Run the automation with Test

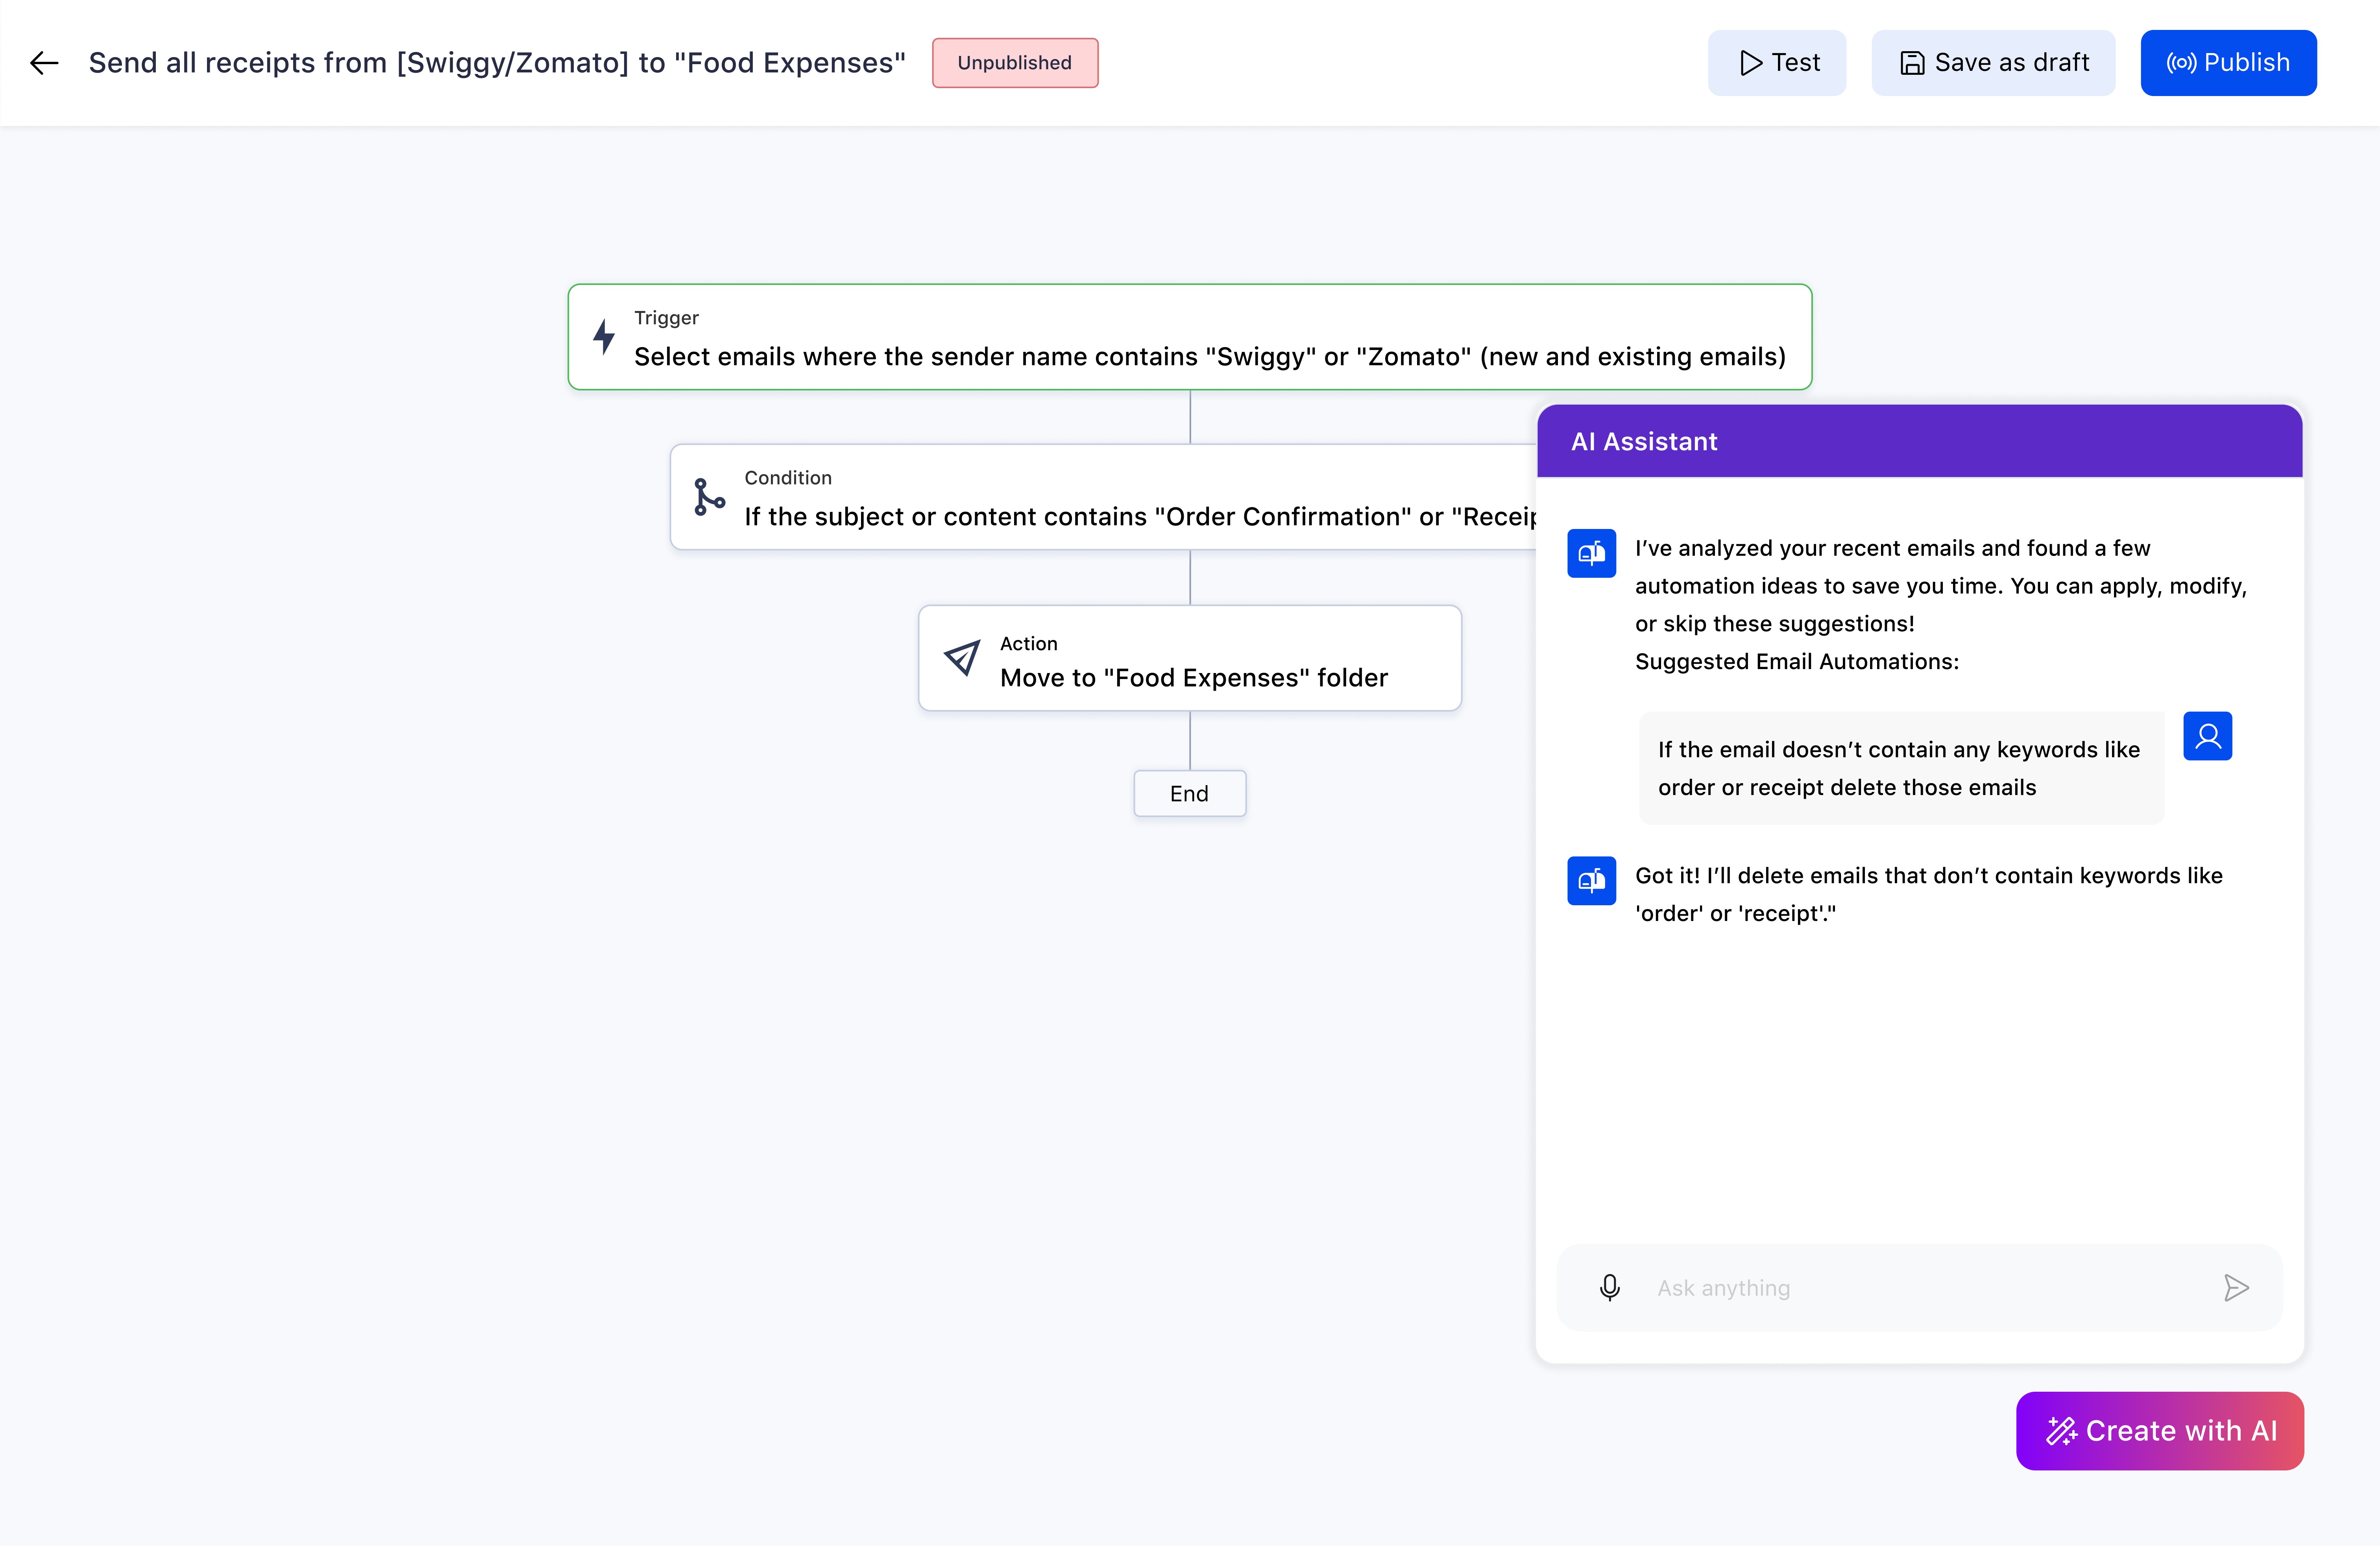(1777, 63)
